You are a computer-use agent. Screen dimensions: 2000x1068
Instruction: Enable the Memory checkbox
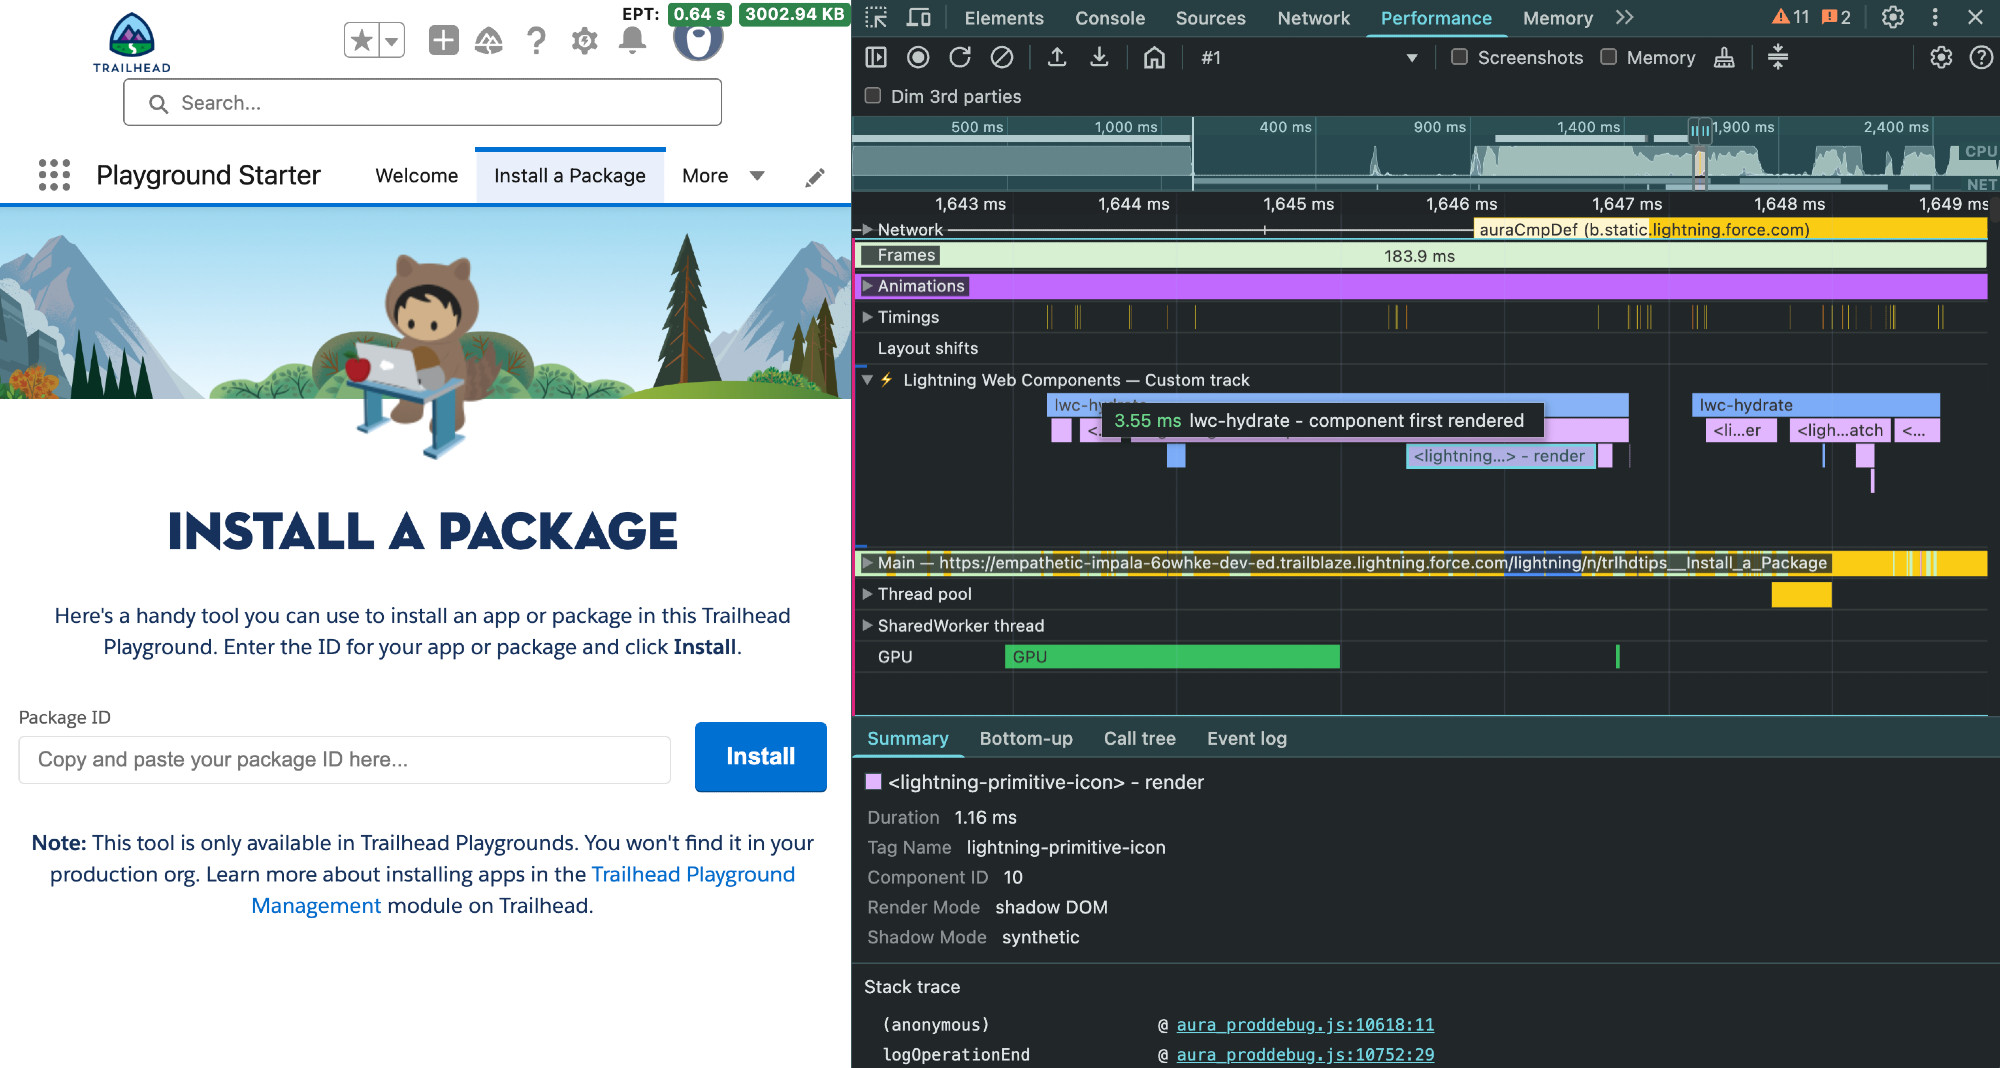pos(1609,57)
